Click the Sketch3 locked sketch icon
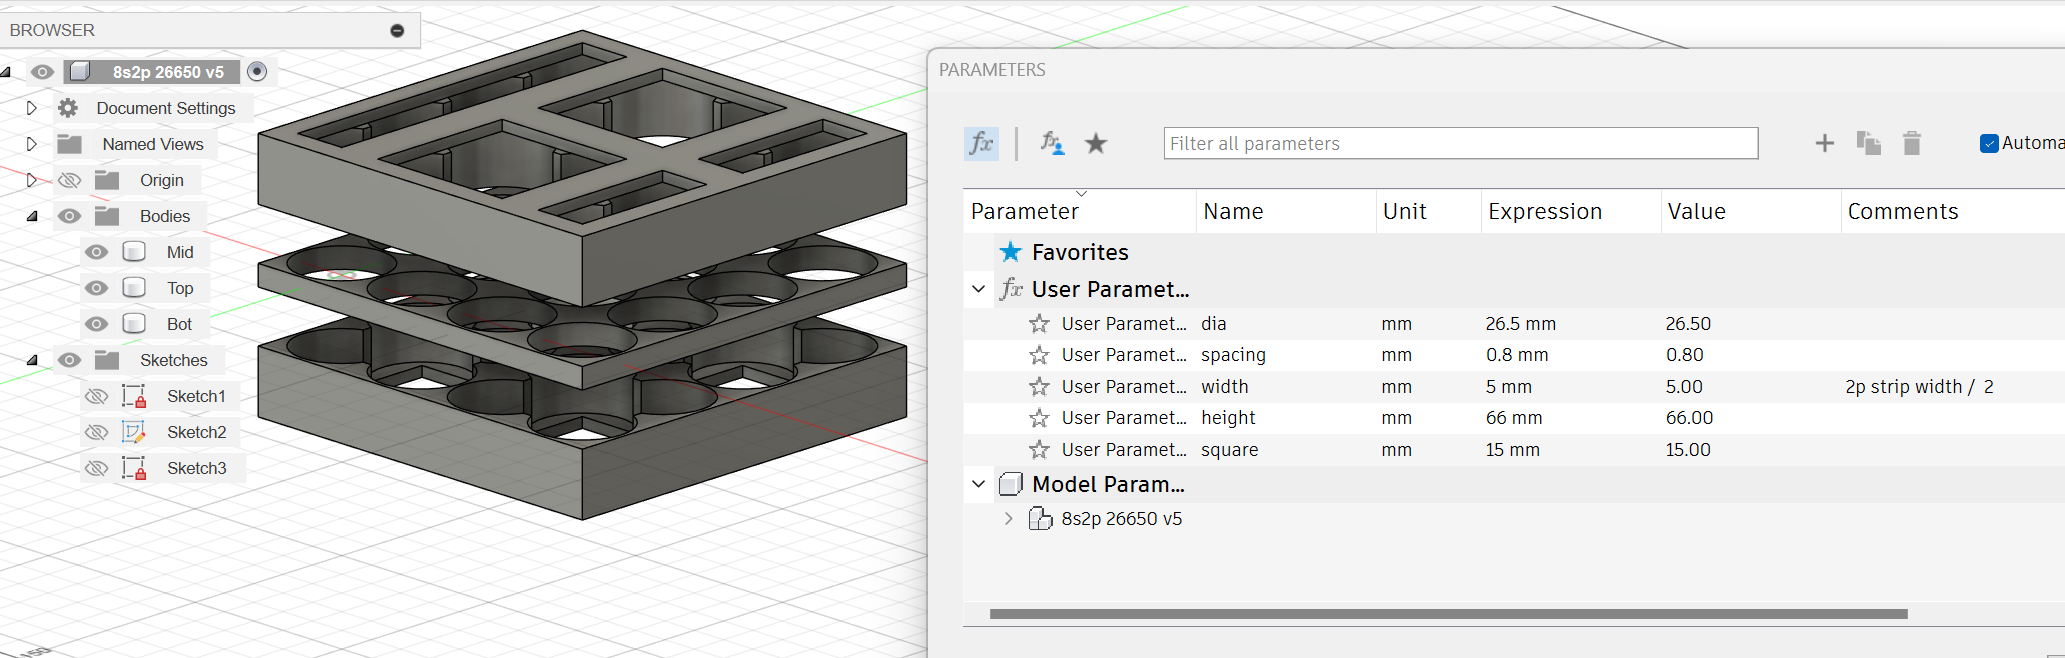The image size is (2065, 658). pyautogui.click(x=134, y=468)
